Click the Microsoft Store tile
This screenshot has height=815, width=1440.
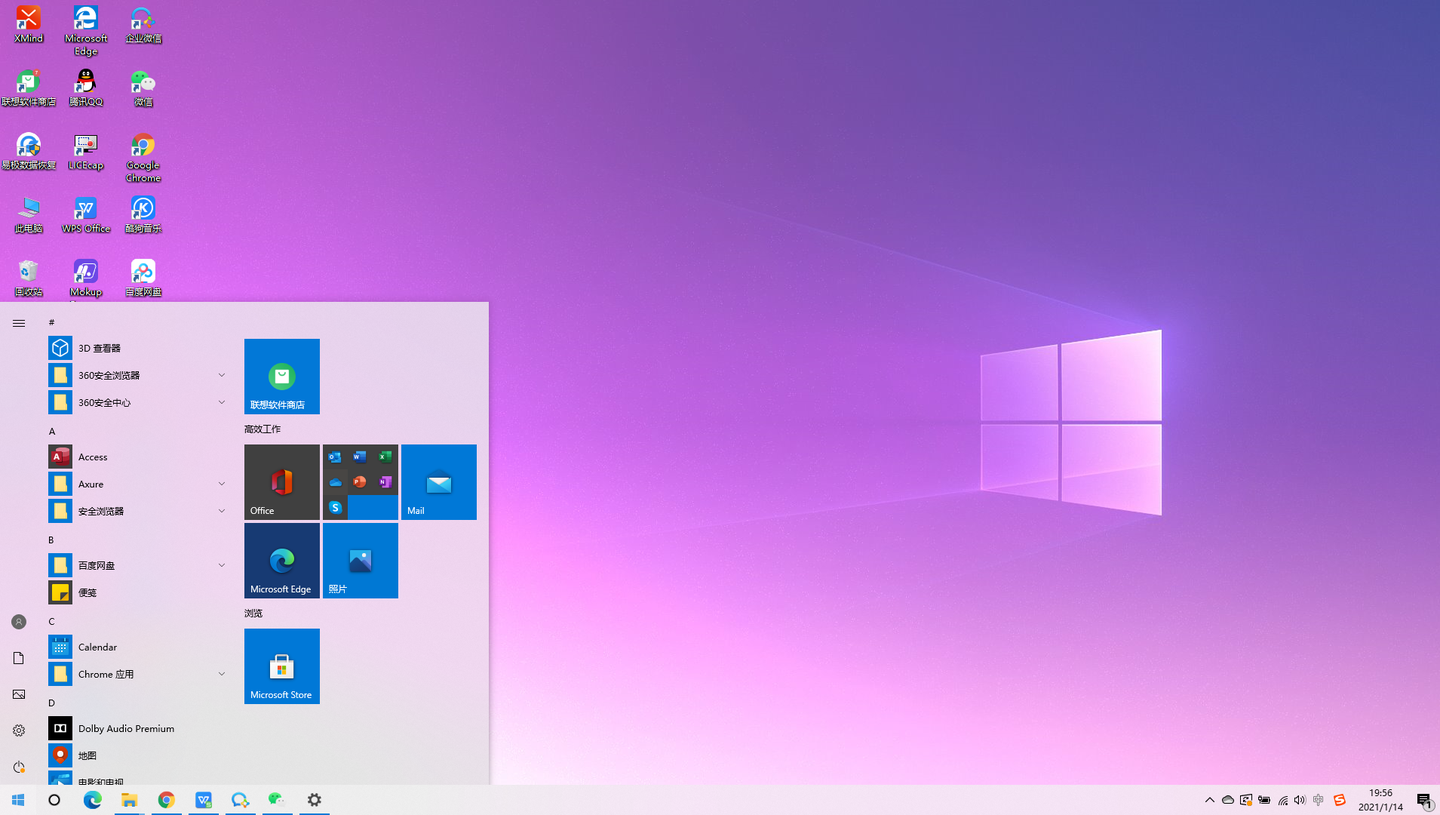click(282, 666)
